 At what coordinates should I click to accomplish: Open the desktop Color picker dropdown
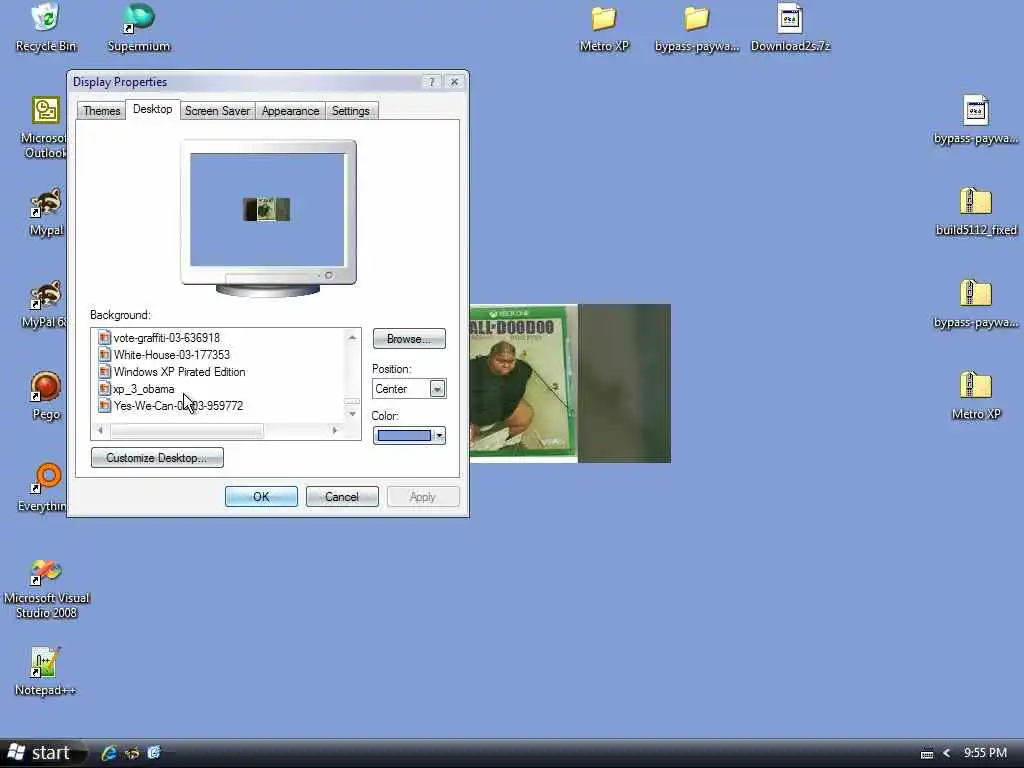[409, 436]
